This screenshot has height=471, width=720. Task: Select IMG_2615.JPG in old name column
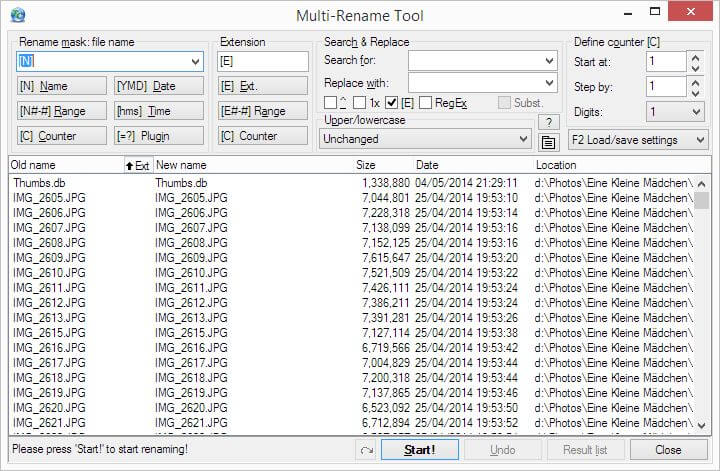[x=49, y=333]
